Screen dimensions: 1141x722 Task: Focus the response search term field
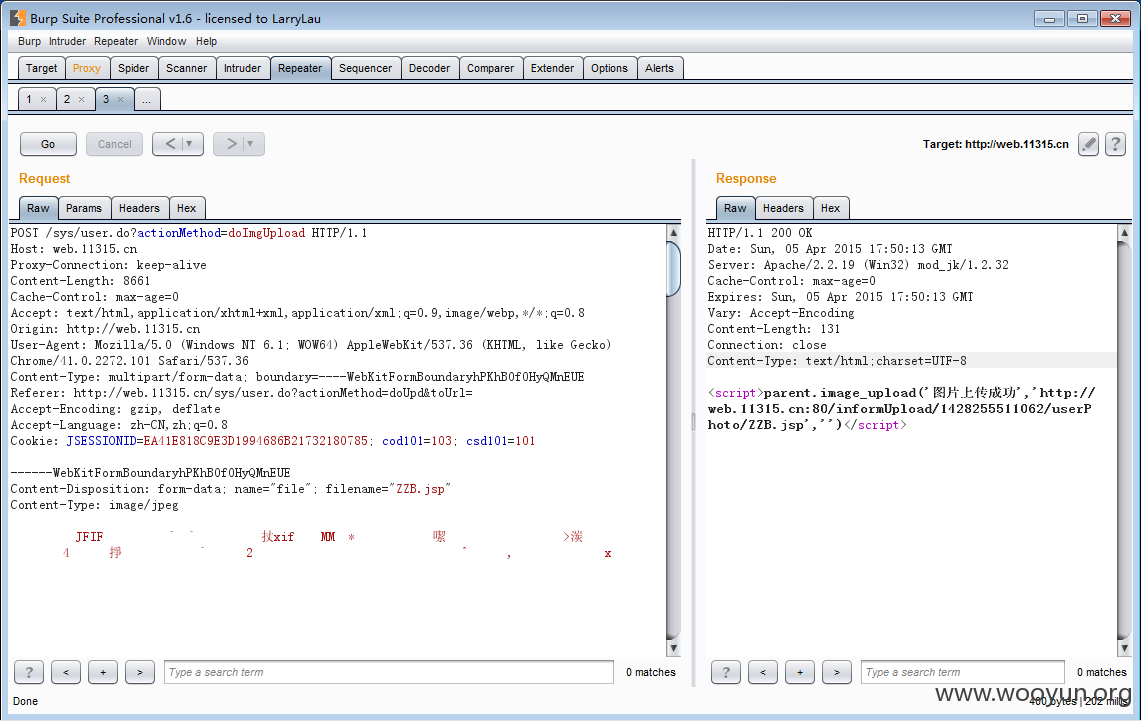coord(963,672)
